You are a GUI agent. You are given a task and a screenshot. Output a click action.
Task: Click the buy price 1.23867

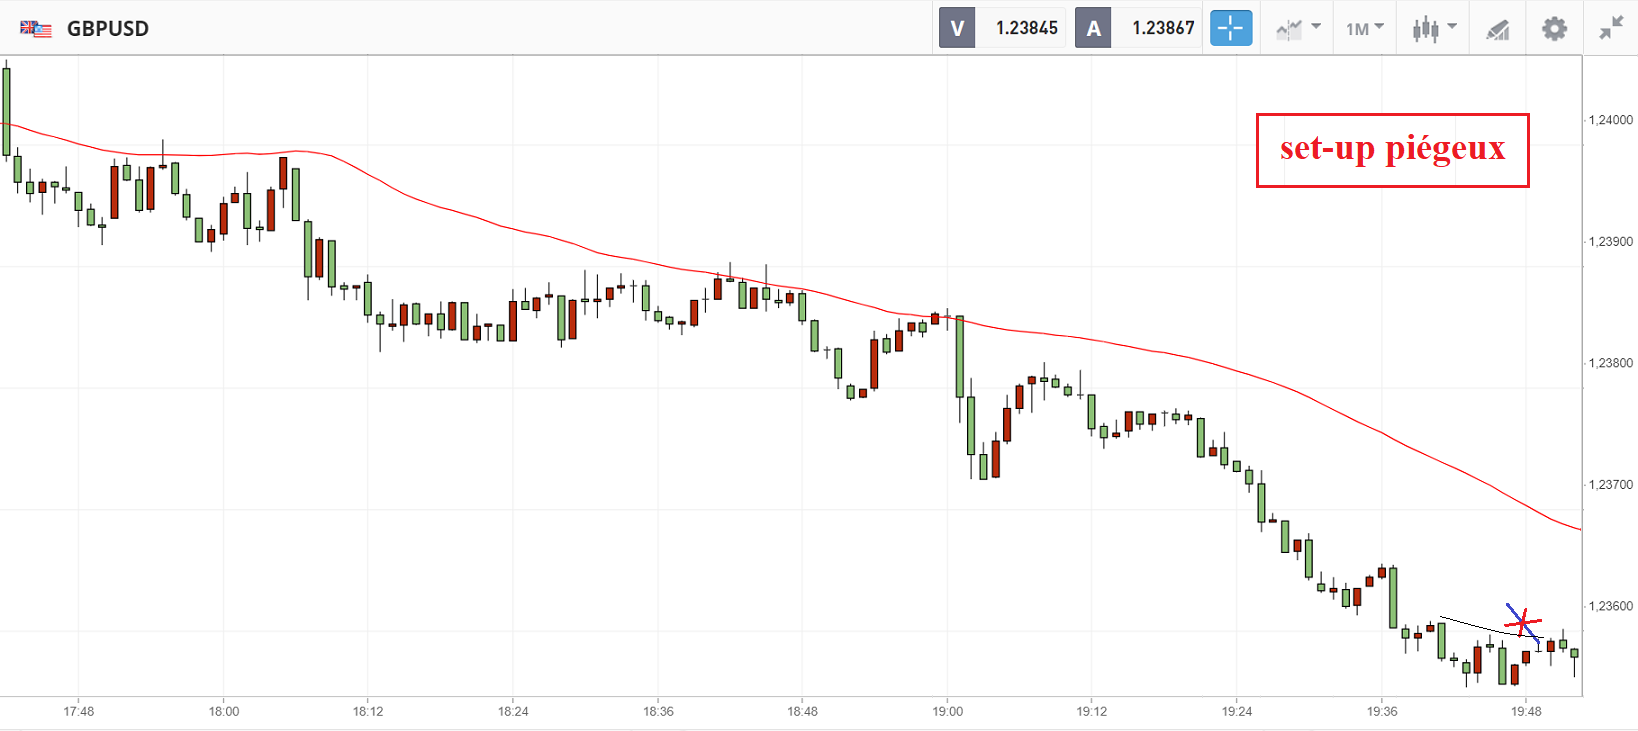1163,28
